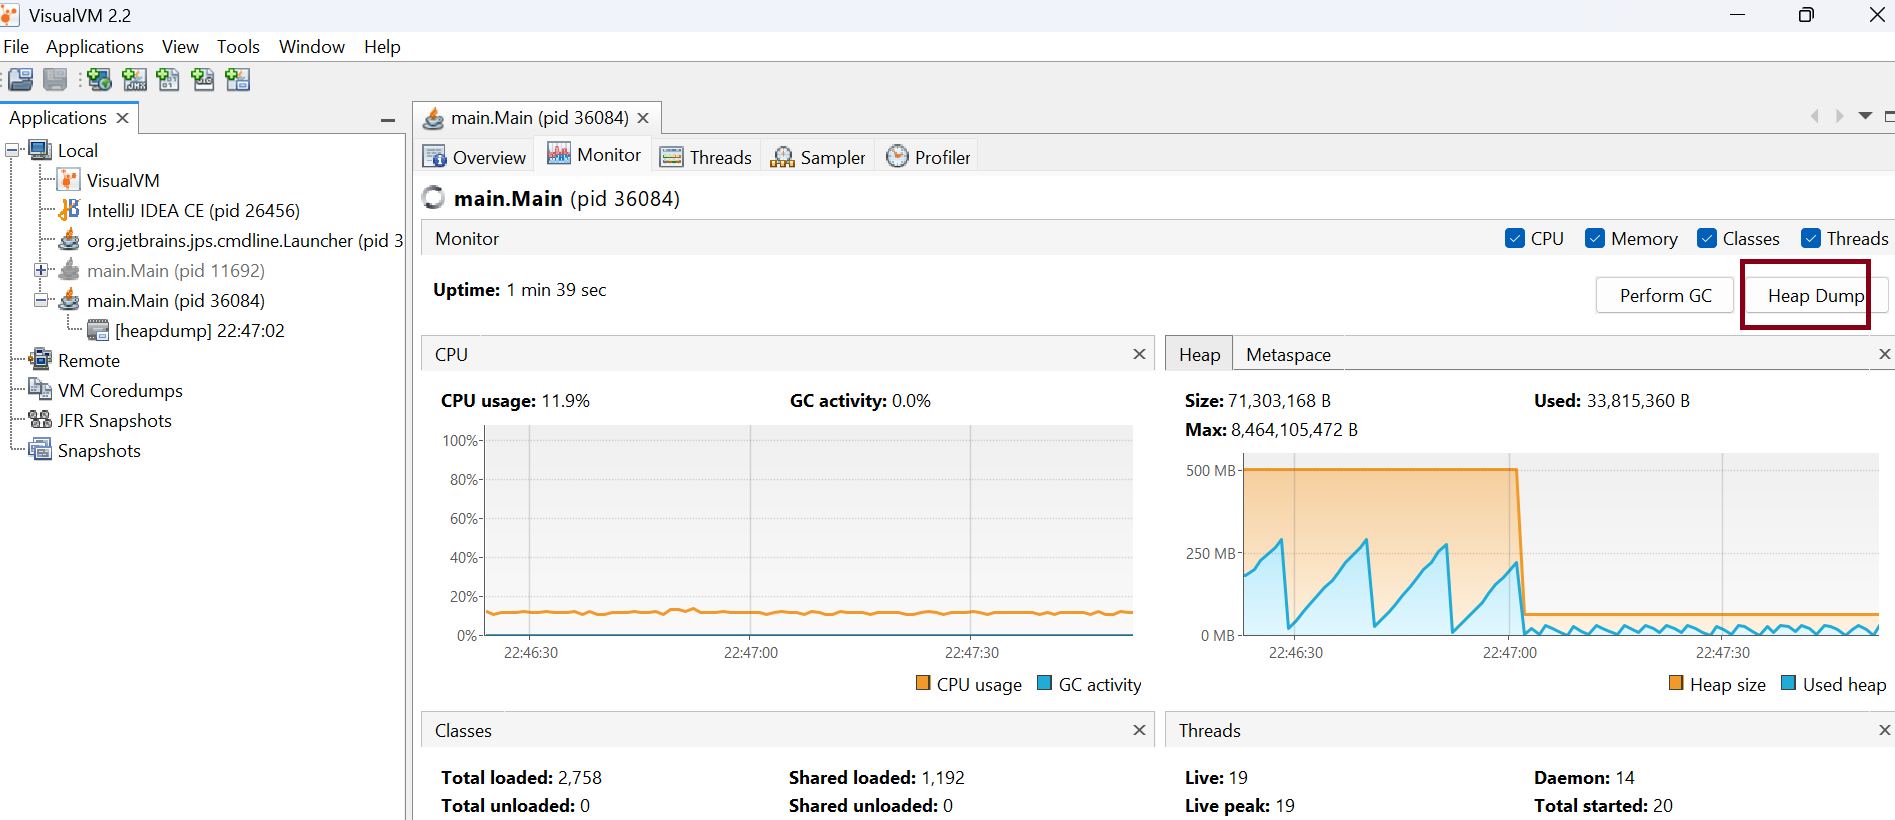Click the VM Coredumps icon

40,390
